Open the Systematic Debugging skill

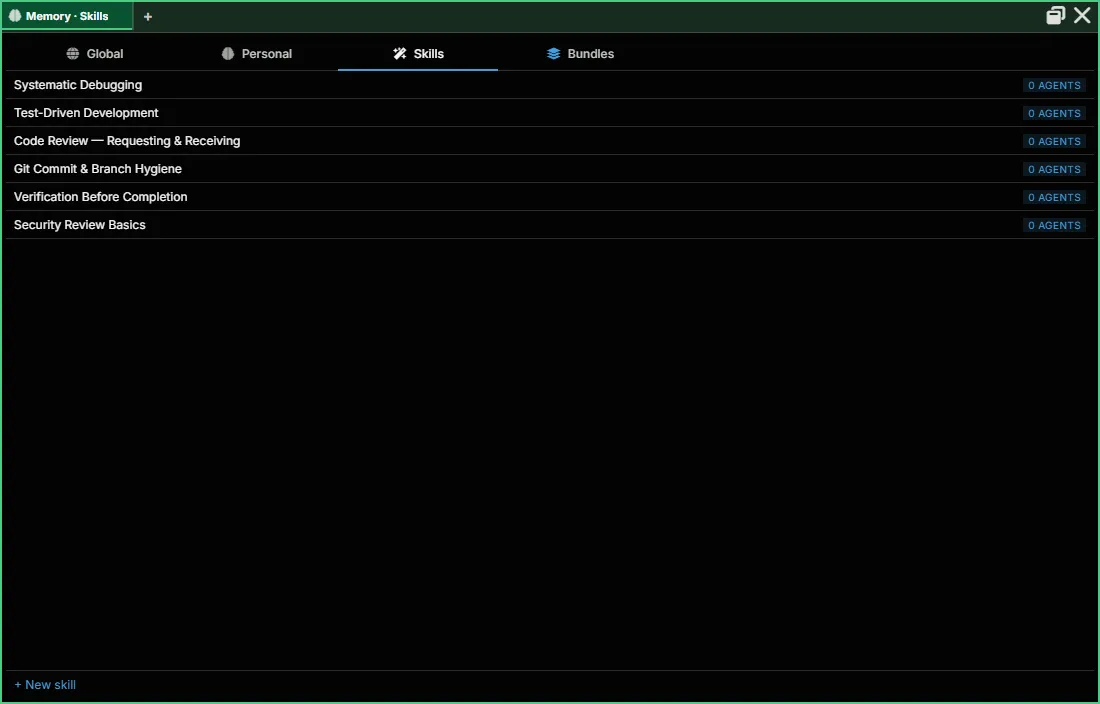[549, 85]
